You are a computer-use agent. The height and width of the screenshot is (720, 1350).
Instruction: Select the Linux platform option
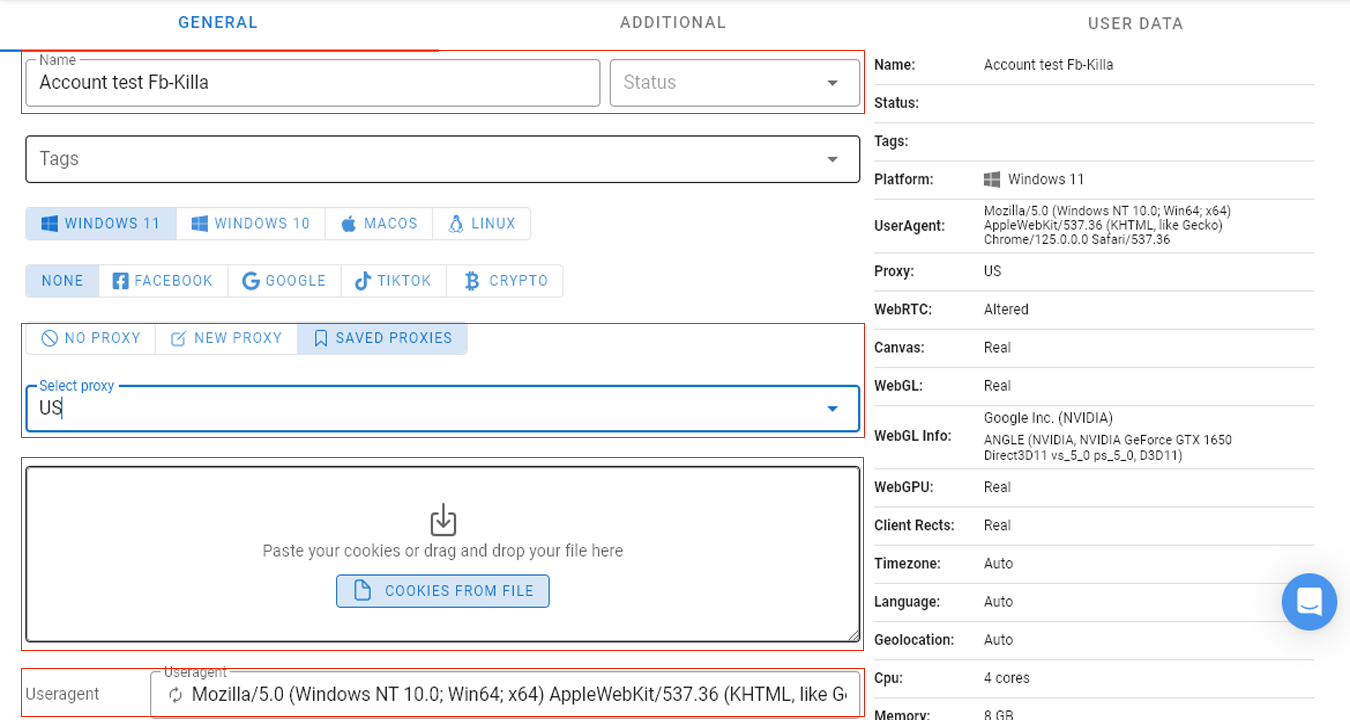tap(481, 224)
